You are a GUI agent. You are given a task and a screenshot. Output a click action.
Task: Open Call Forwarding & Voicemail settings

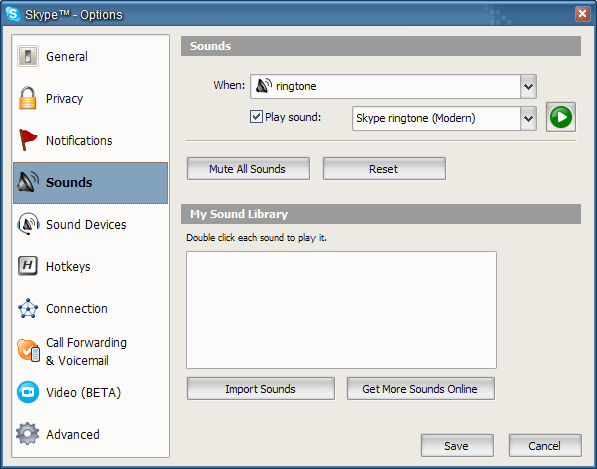pos(91,351)
